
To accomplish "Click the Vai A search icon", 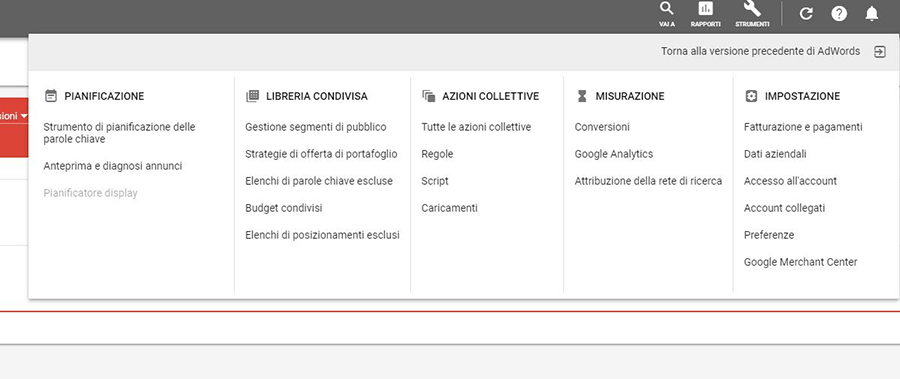I will point(666,9).
